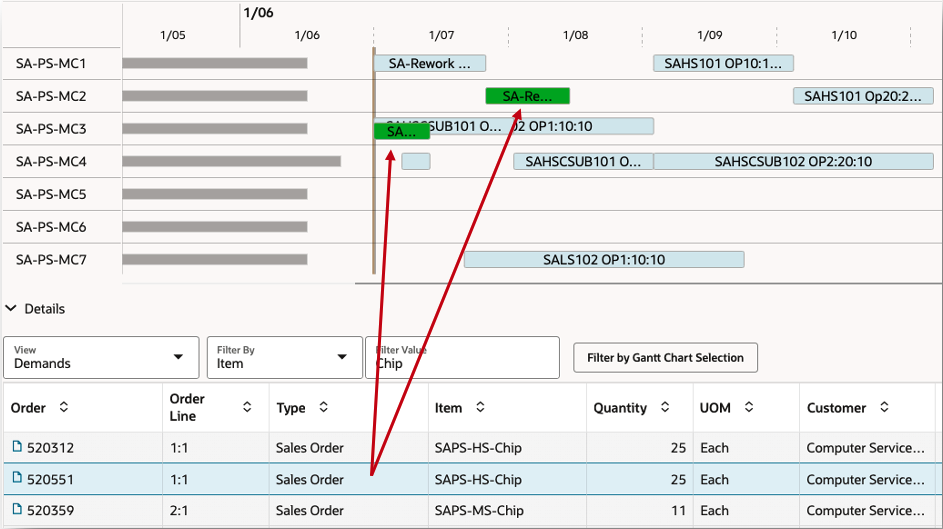Image resolution: width=943 pixels, height=529 pixels.
Task: Click the 1/07 date header
Action: coord(441,35)
